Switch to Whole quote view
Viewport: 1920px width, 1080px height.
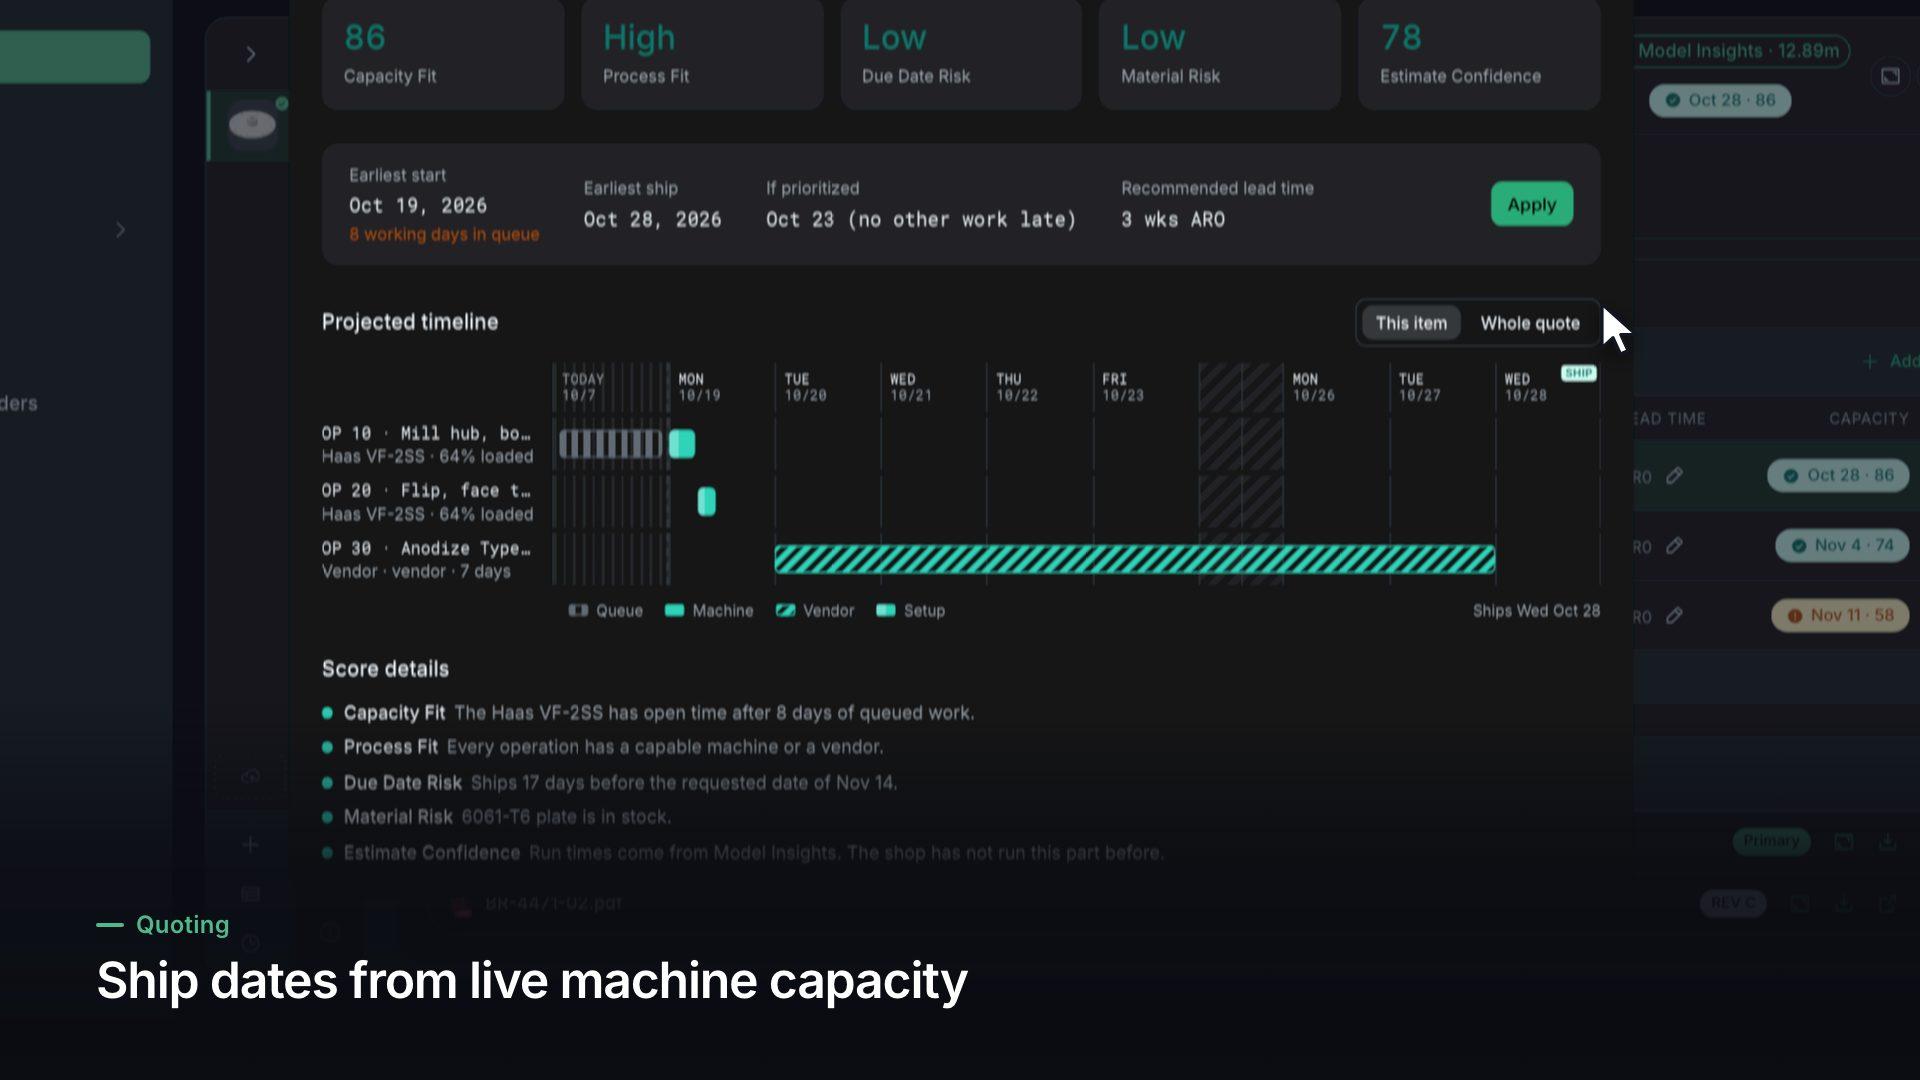click(x=1530, y=323)
